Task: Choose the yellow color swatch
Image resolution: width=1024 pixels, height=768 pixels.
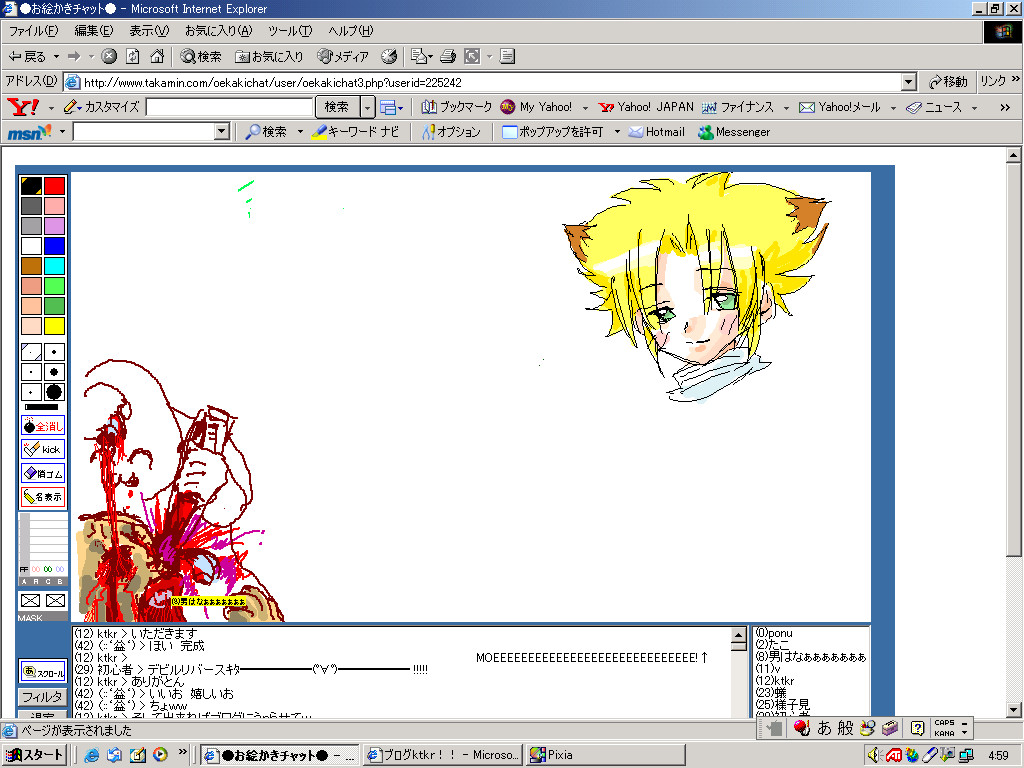Action: tap(54, 326)
